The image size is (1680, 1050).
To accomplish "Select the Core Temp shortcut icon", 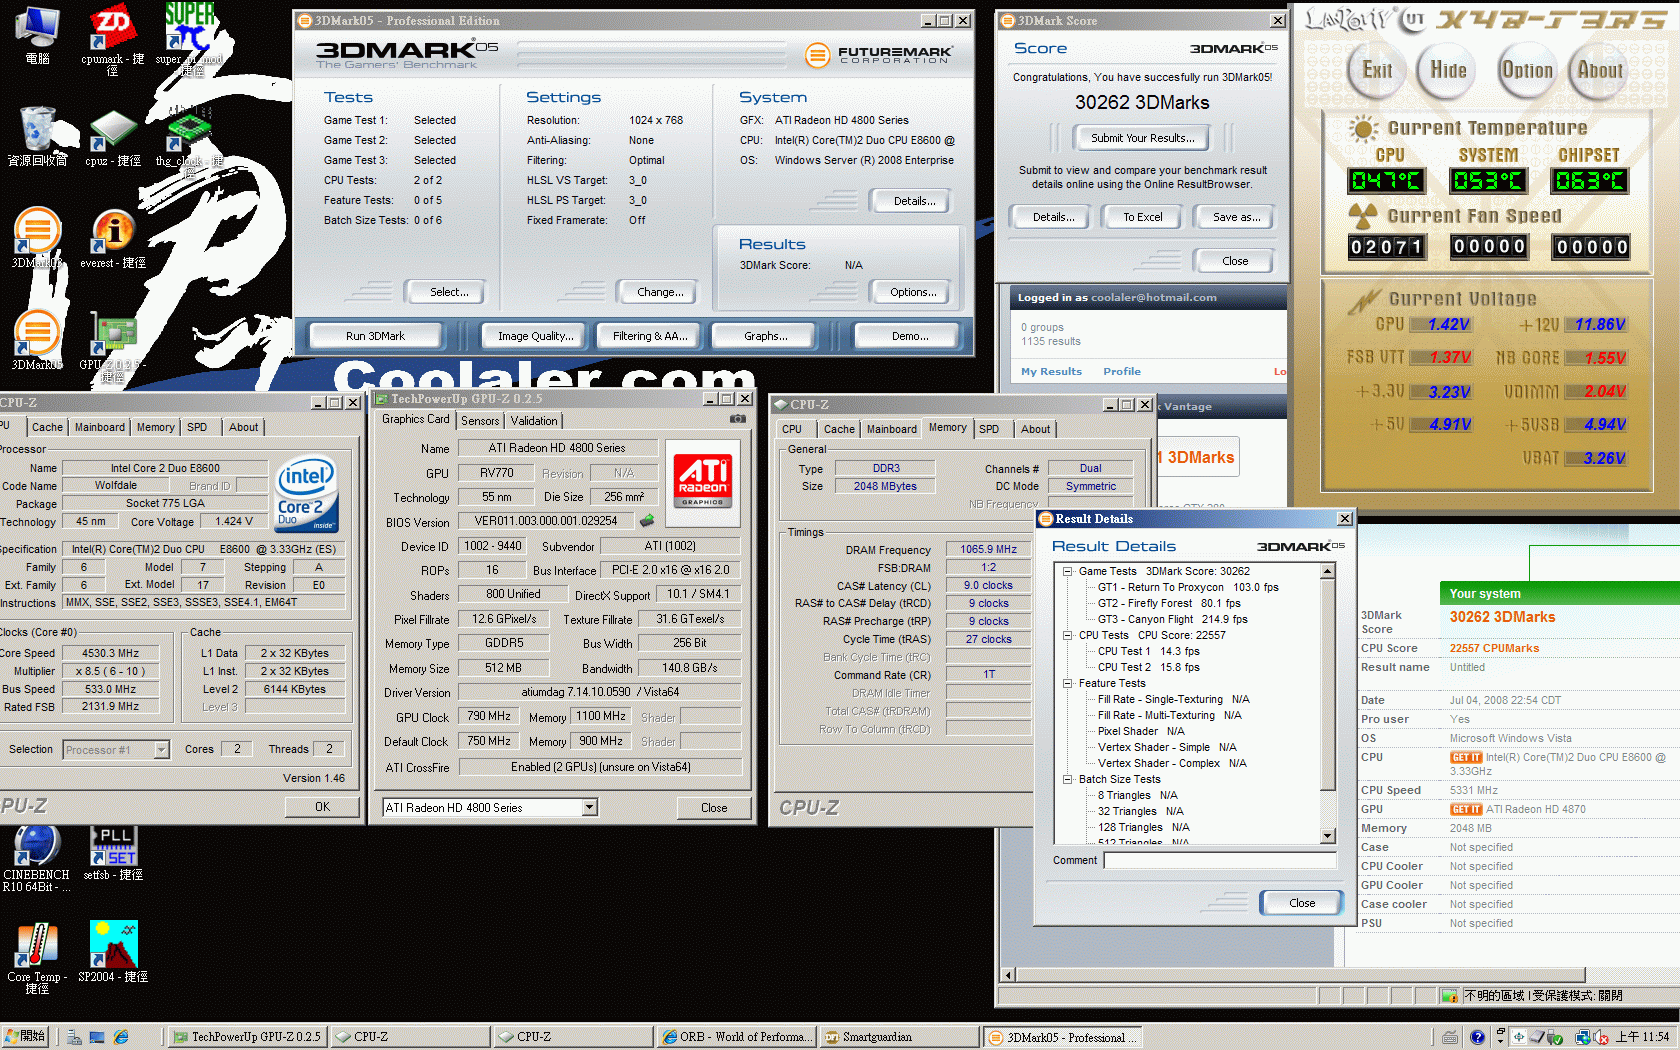I will point(37,958).
